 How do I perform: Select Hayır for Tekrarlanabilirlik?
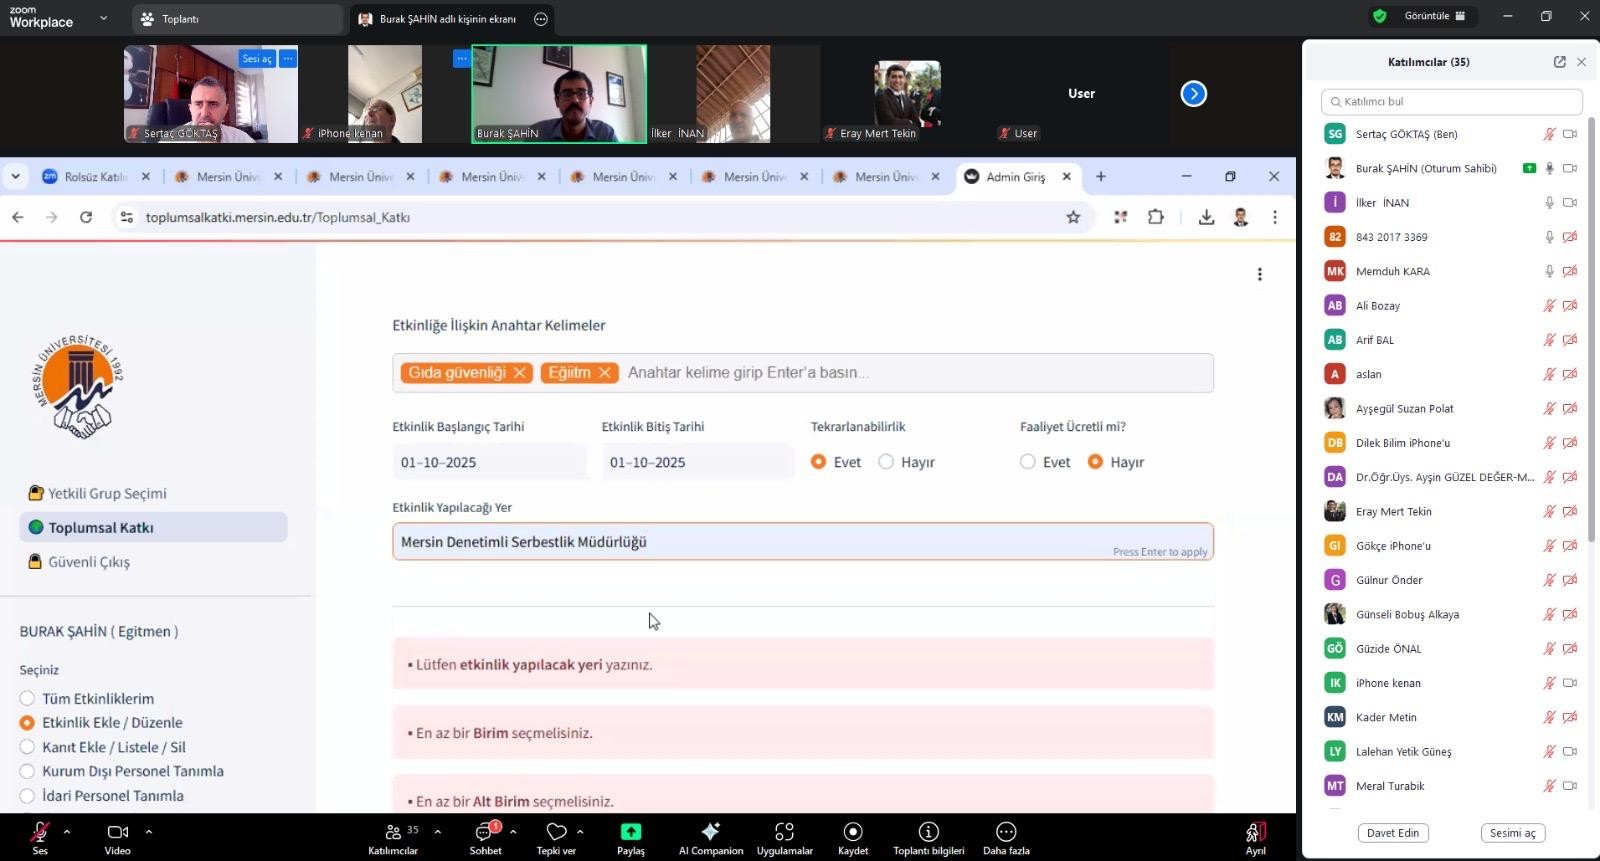click(886, 462)
